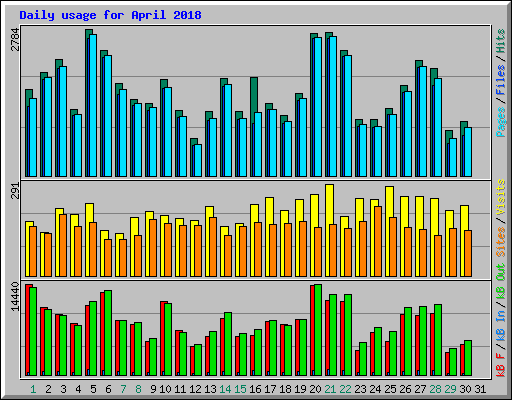The height and width of the screenshot is (400, 512).
Task: Click green day label 7 on the x-axis
Action: pos(123,389)
